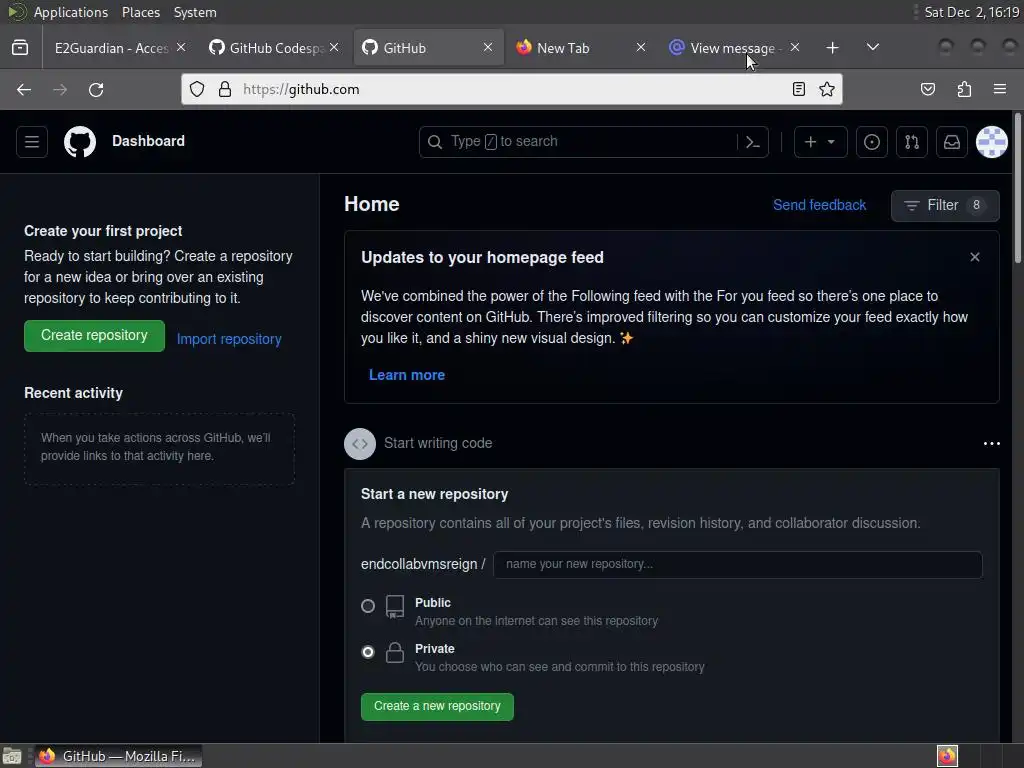Open the feed Filter button
Image resolution: width=1024 pixels, height=768 pixels.
point(945,206)
